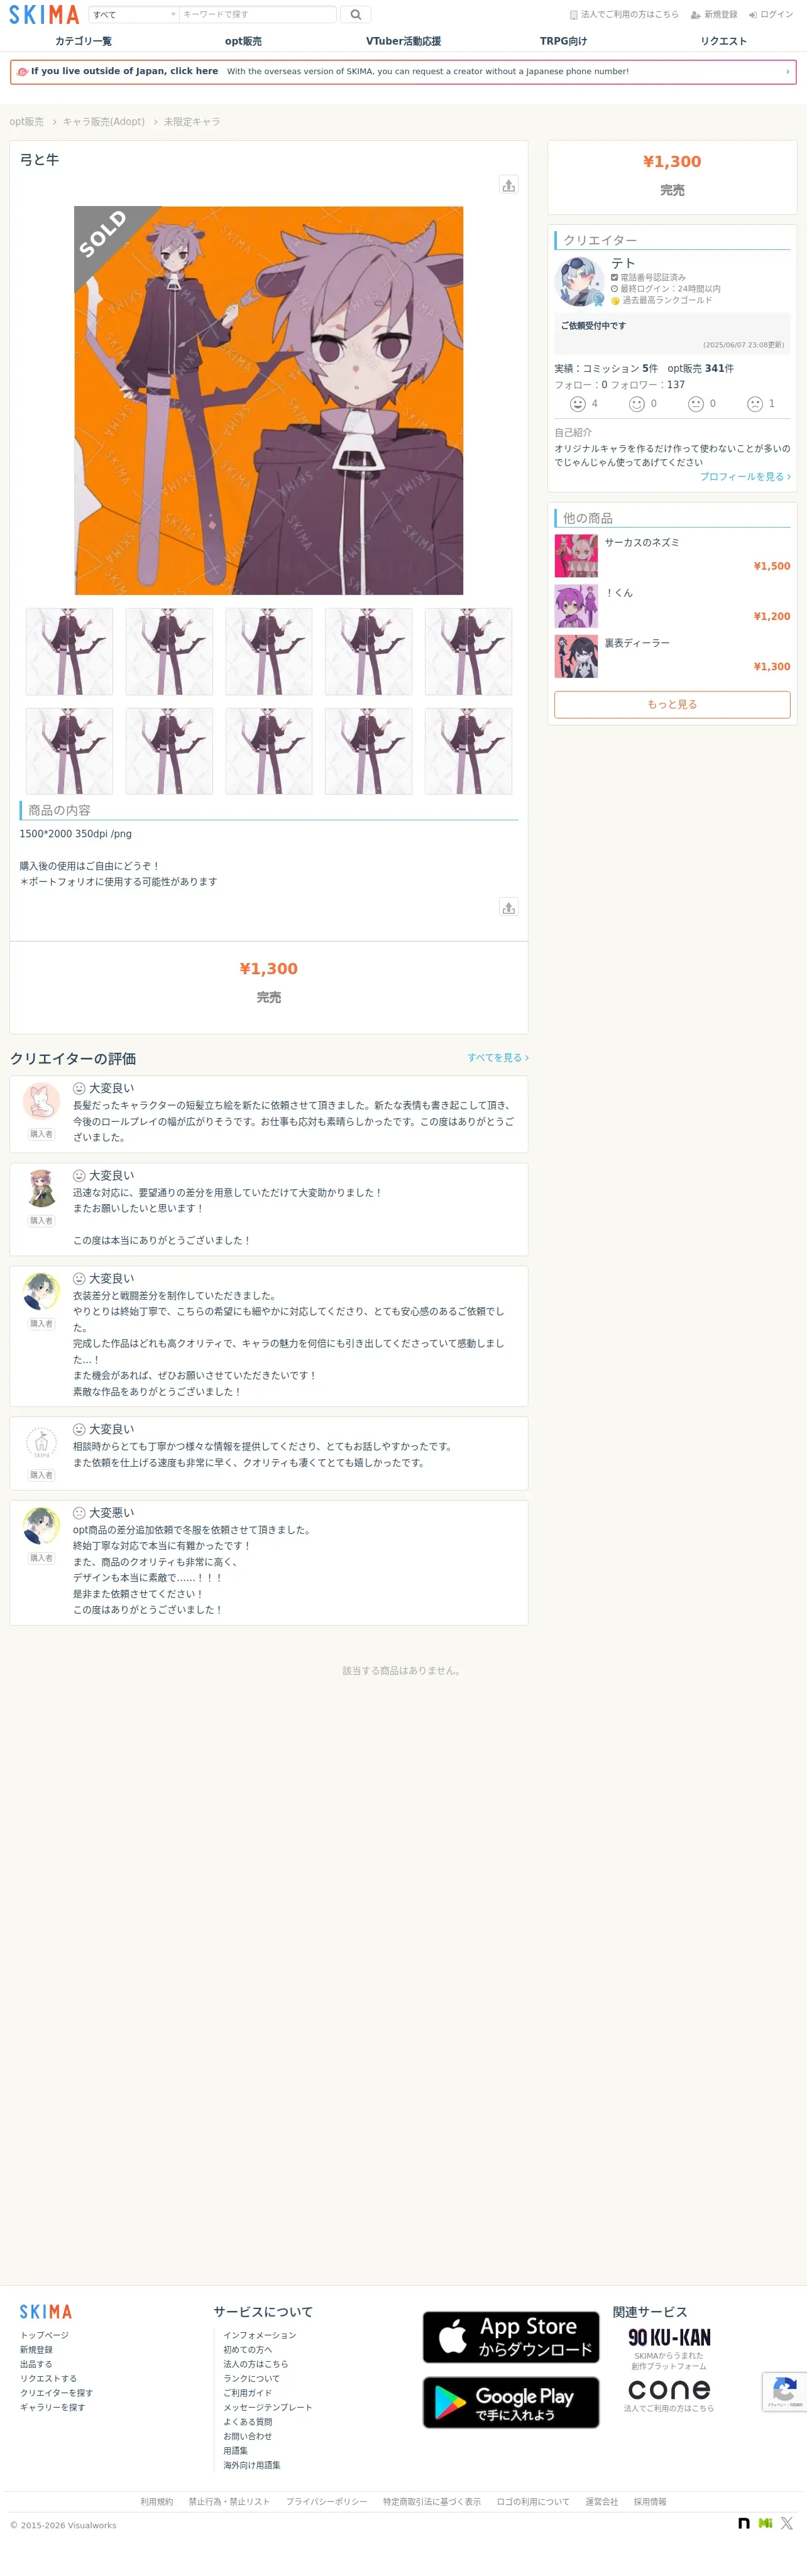This screenshot has width=807, height=2576.
Task: Open お問い合わせ in the footer
Action: pos(248,2436)
